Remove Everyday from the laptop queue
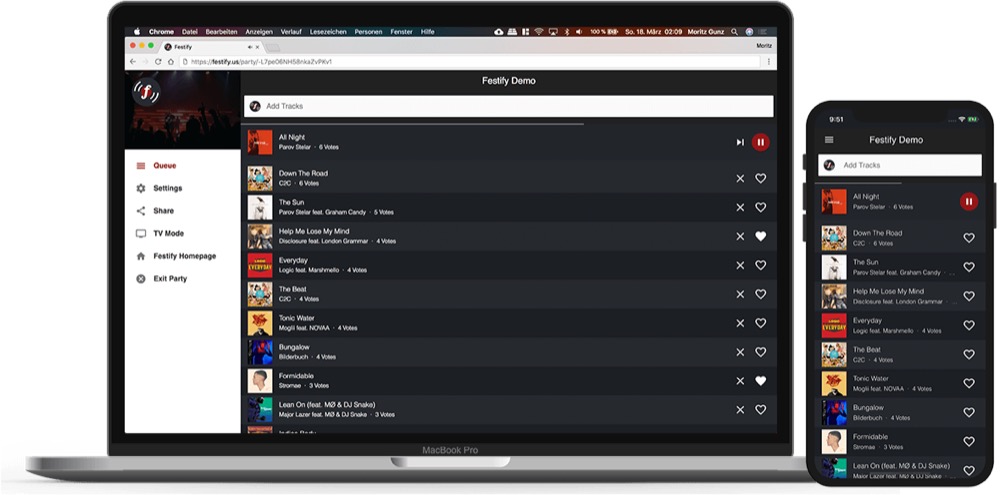The height and width of the screenshot is (495, 1000). tap(740, 265)
